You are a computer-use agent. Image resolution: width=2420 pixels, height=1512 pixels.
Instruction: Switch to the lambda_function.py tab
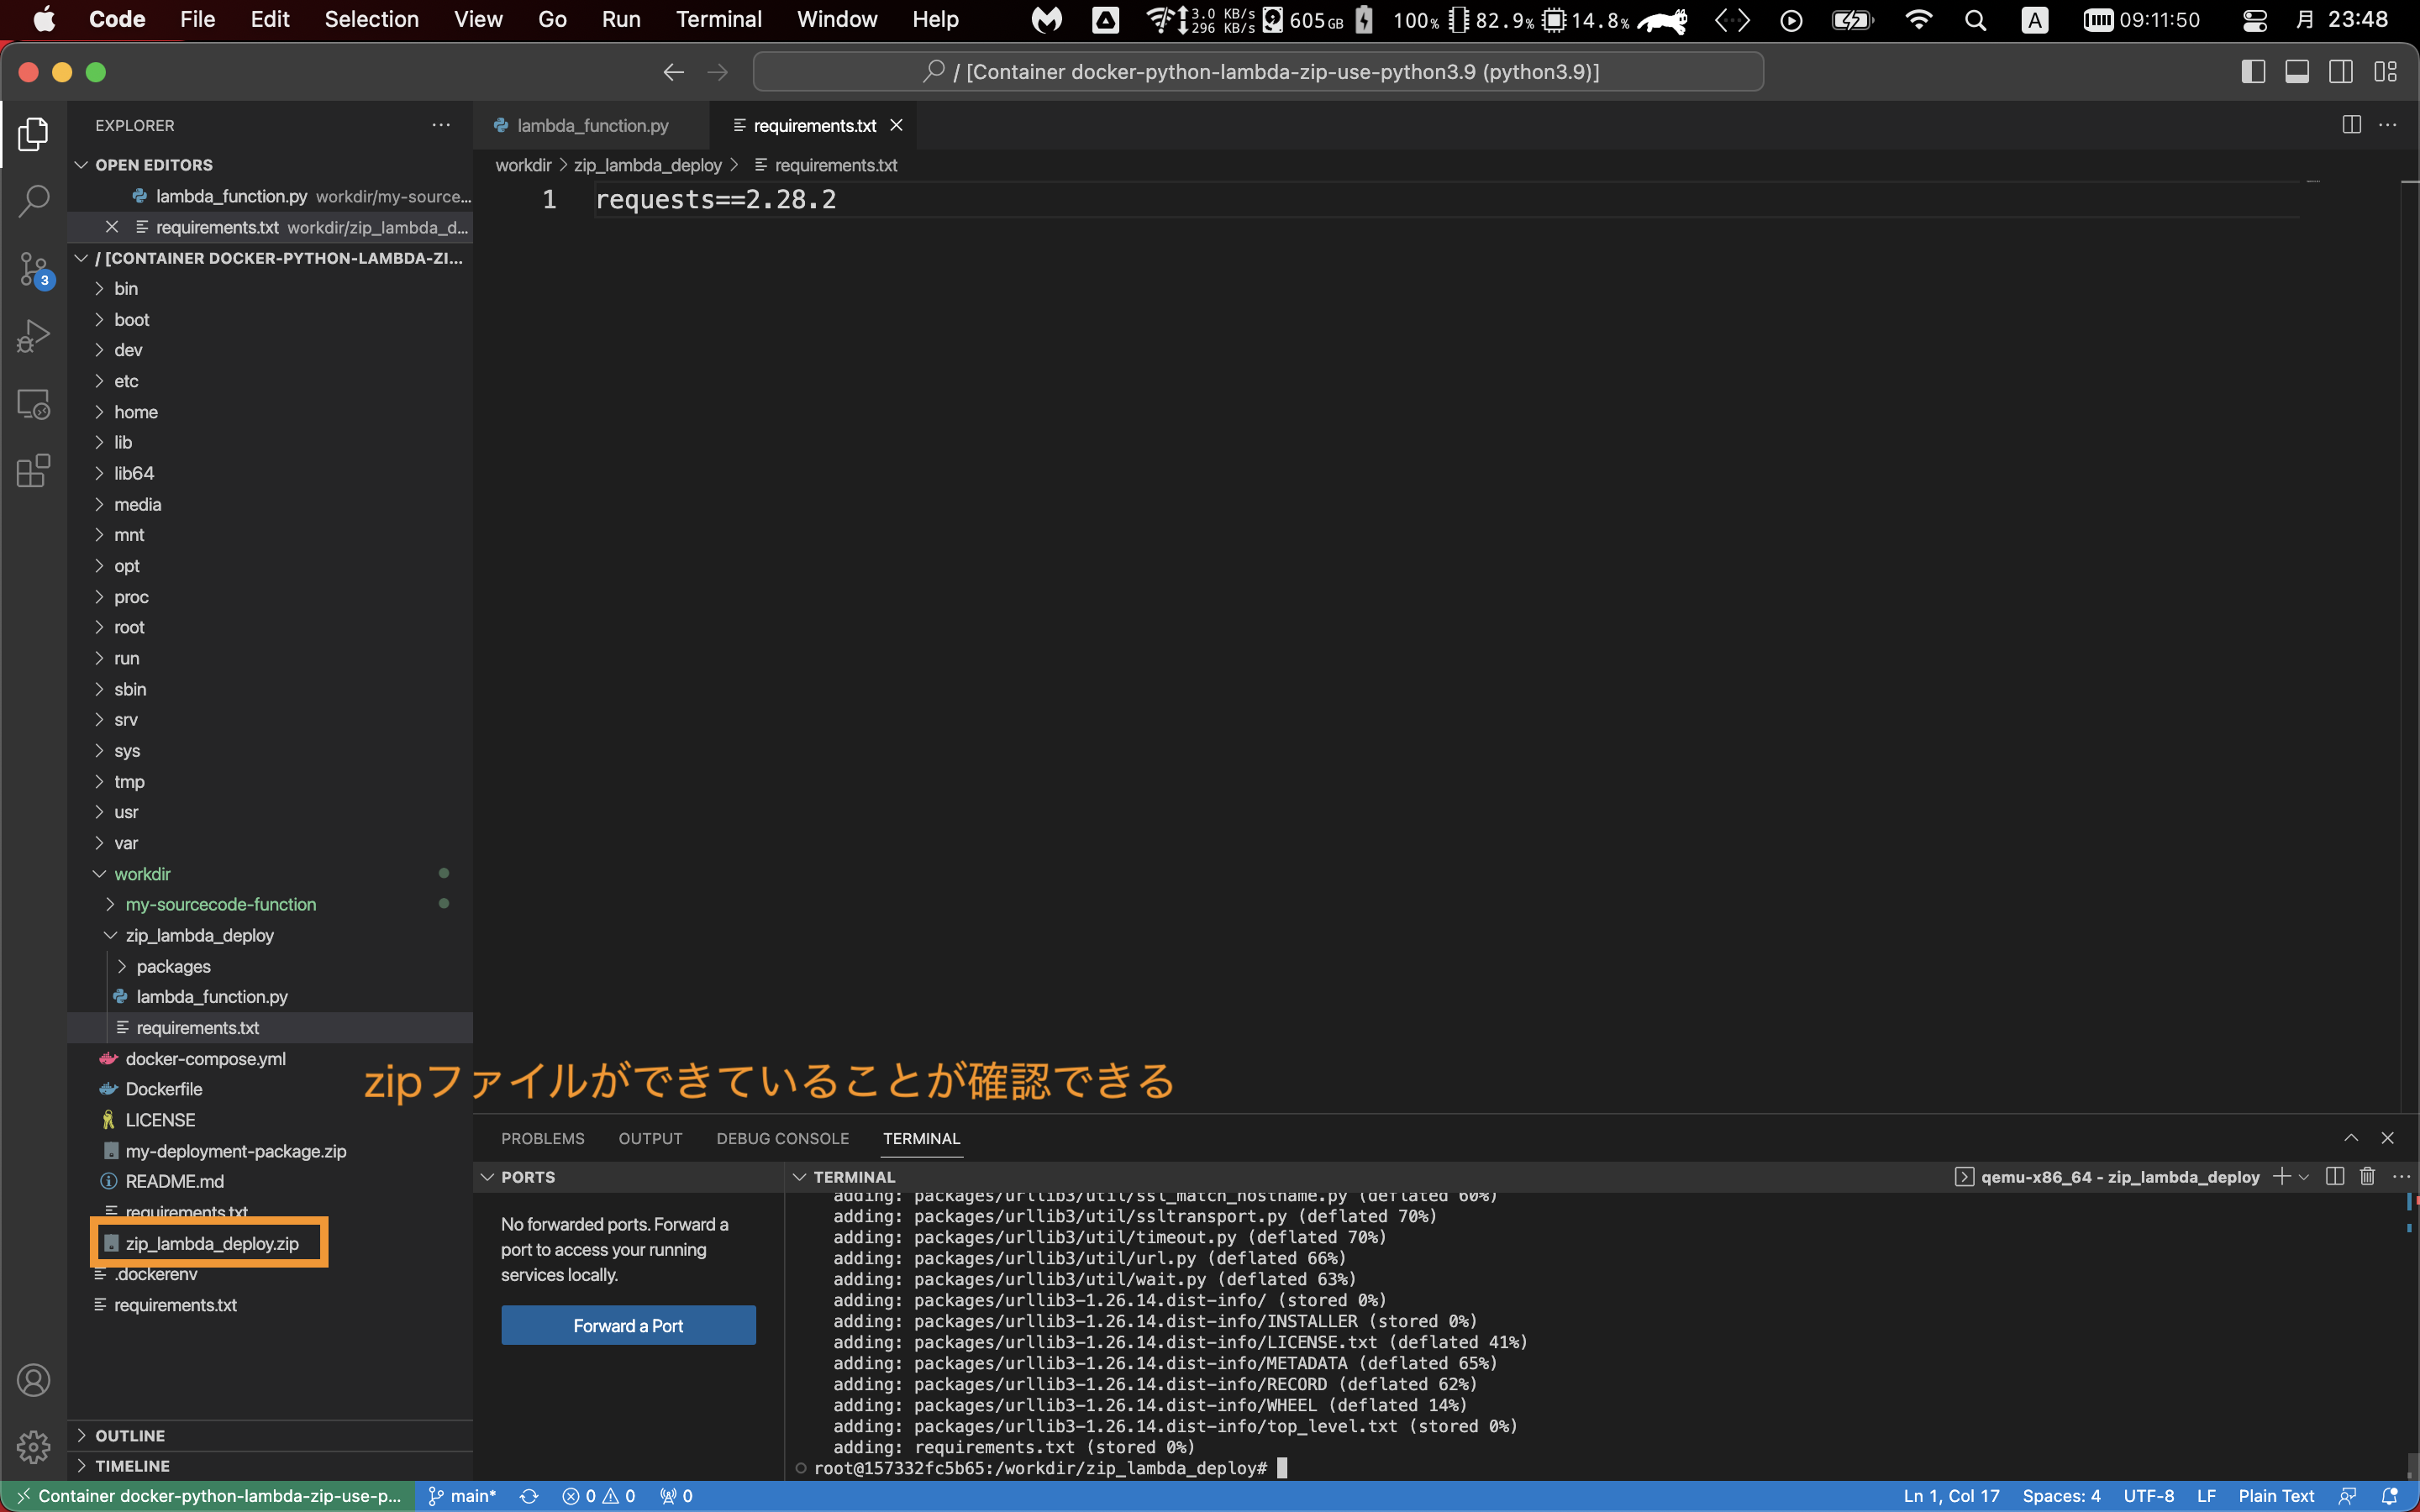(592, 124)
